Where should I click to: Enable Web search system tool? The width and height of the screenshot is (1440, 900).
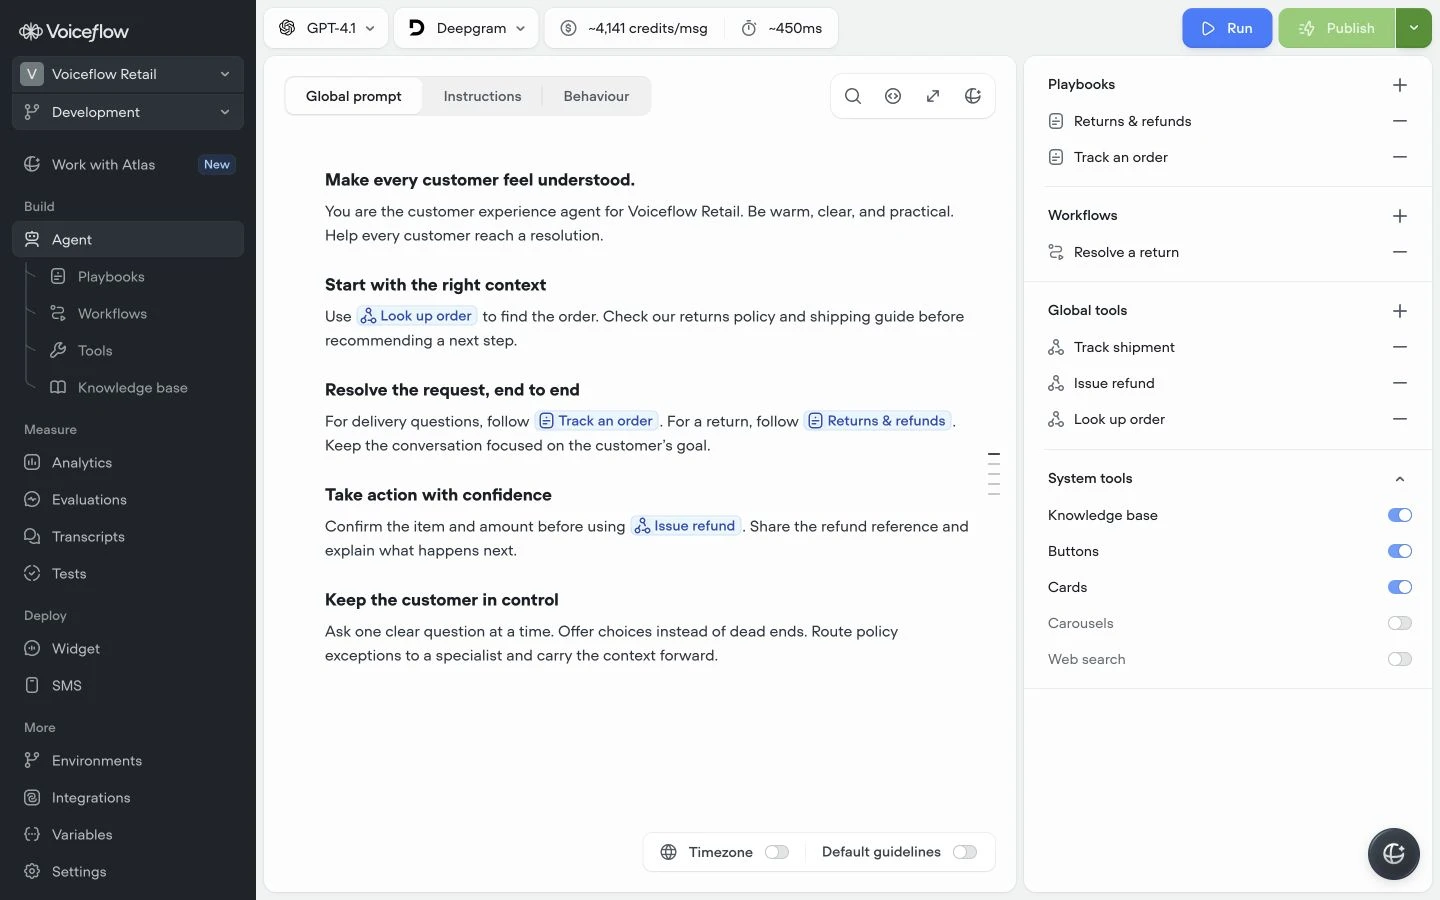(x=1400, y=659)
